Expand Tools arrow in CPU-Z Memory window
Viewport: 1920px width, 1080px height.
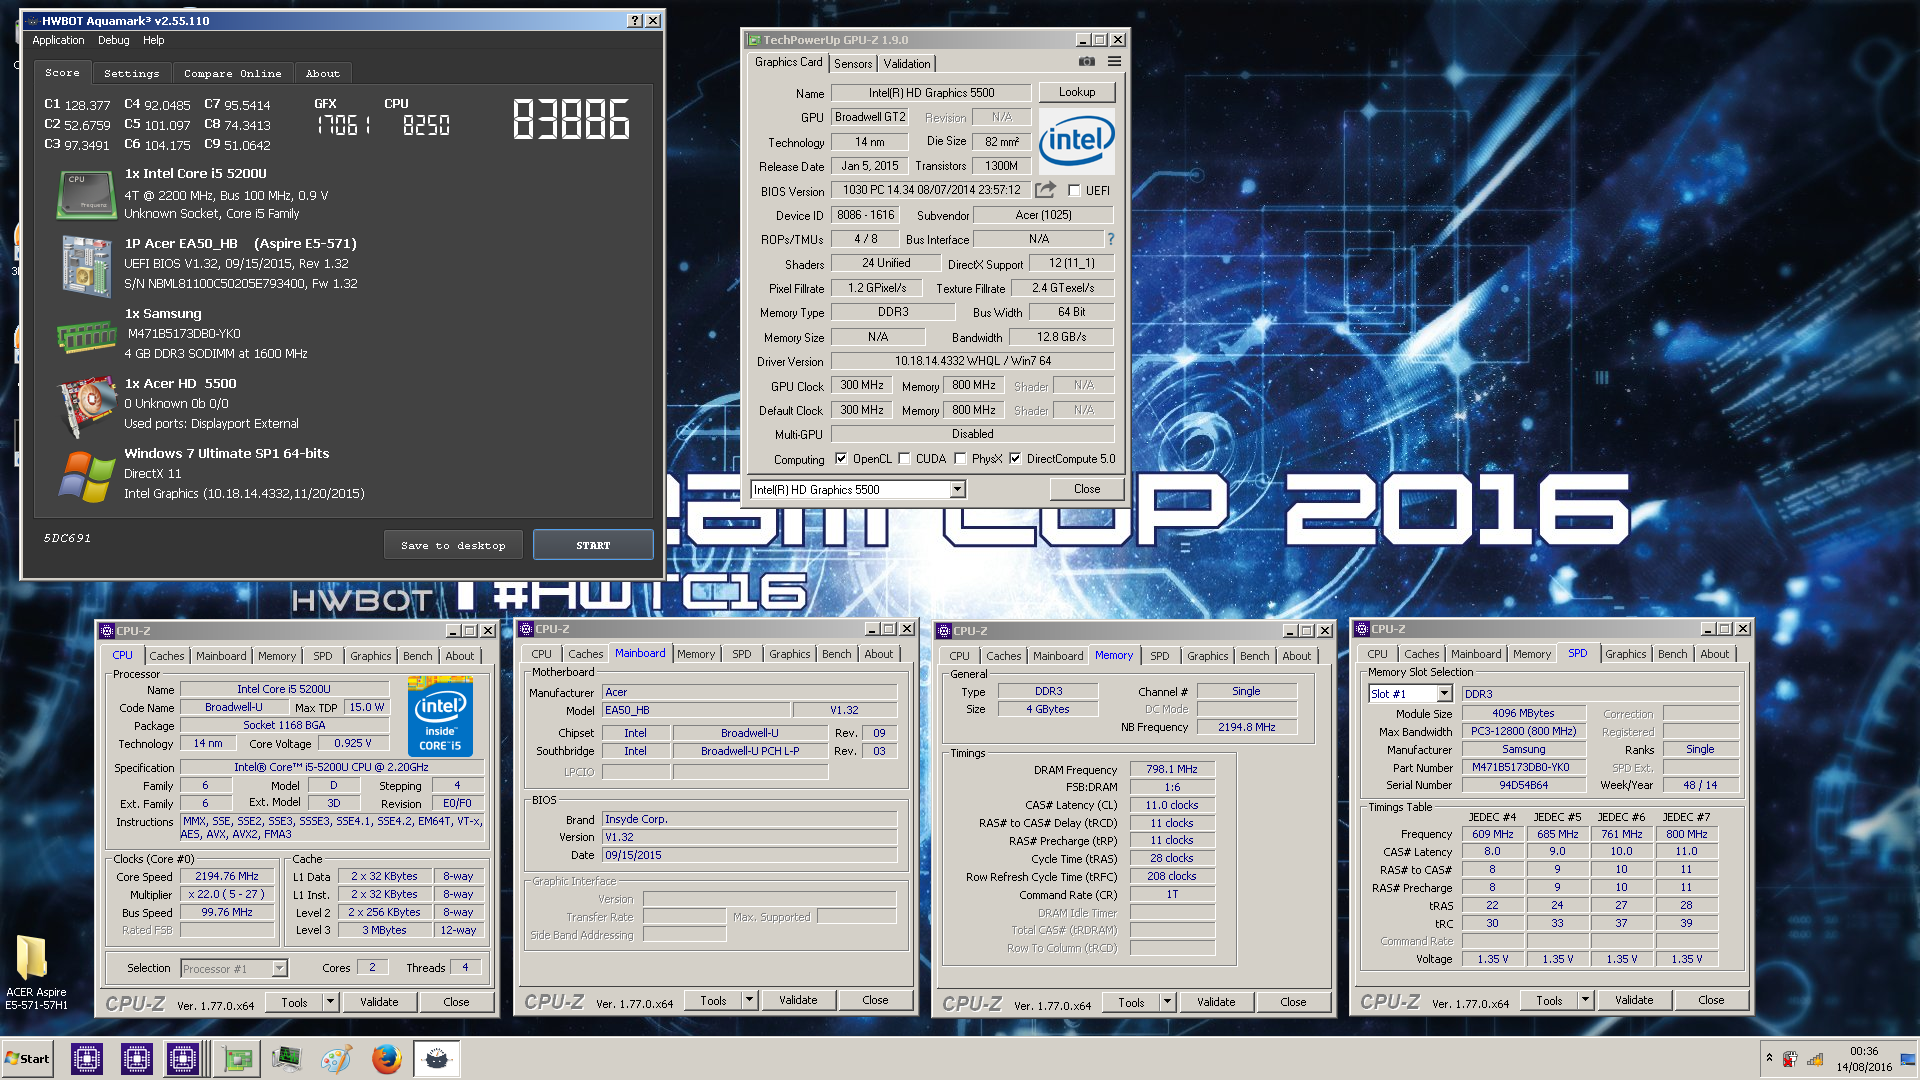click(1167, 1002)
